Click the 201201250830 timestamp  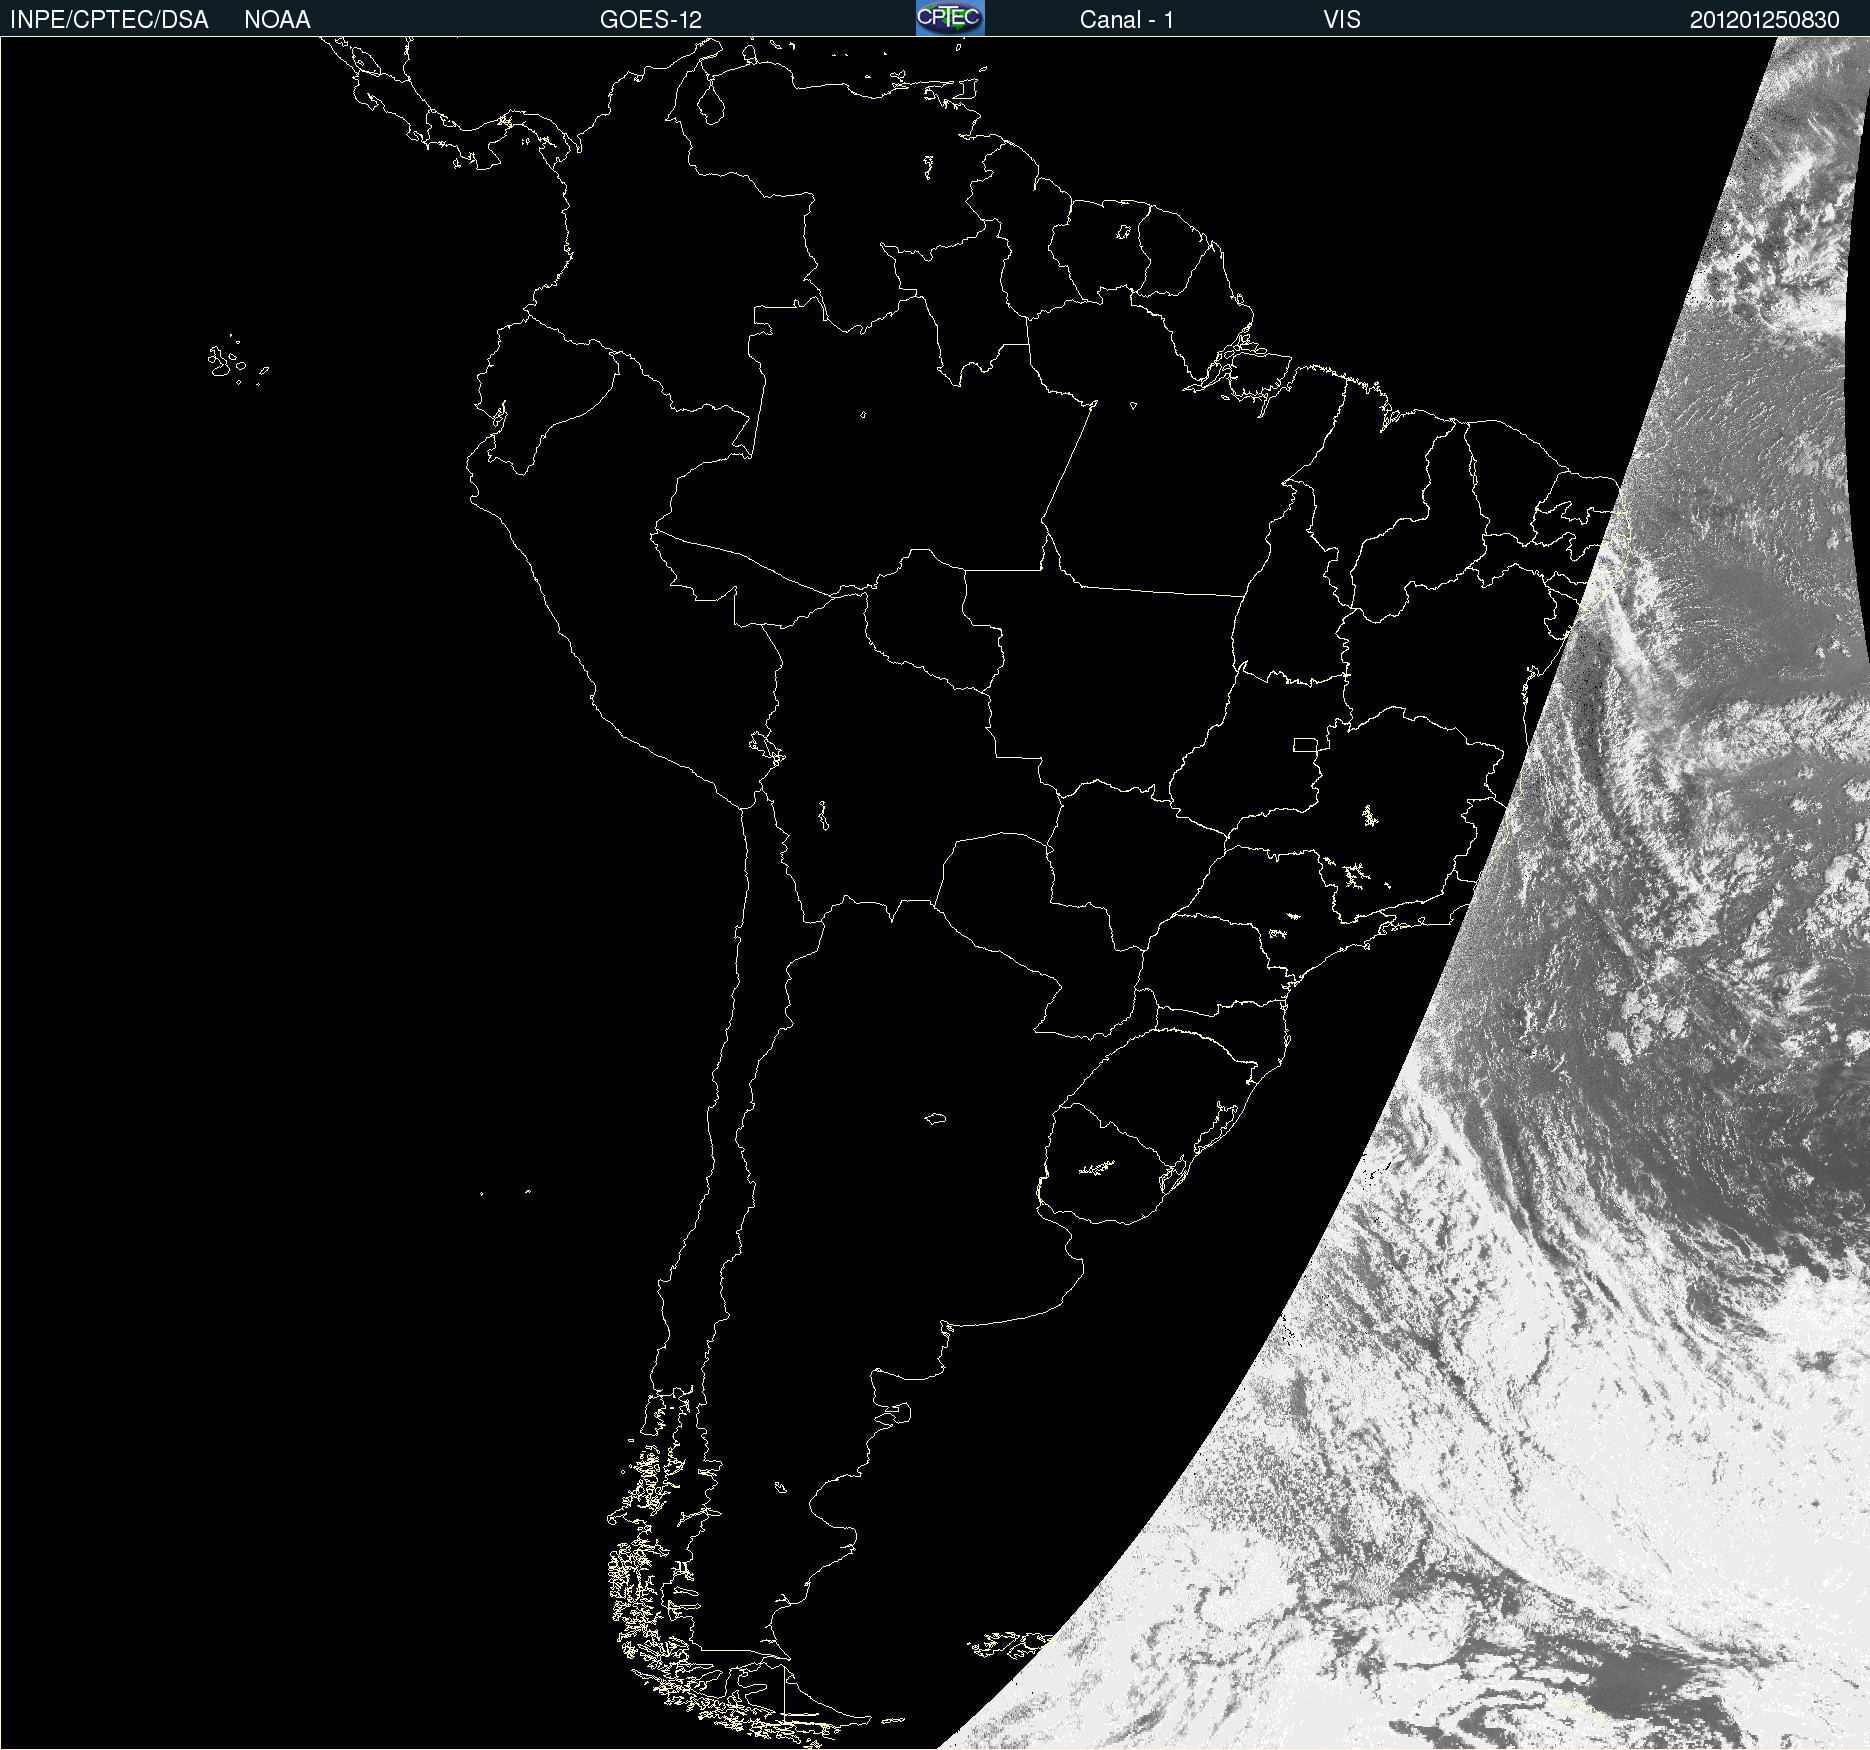(x=1765, y=20)
